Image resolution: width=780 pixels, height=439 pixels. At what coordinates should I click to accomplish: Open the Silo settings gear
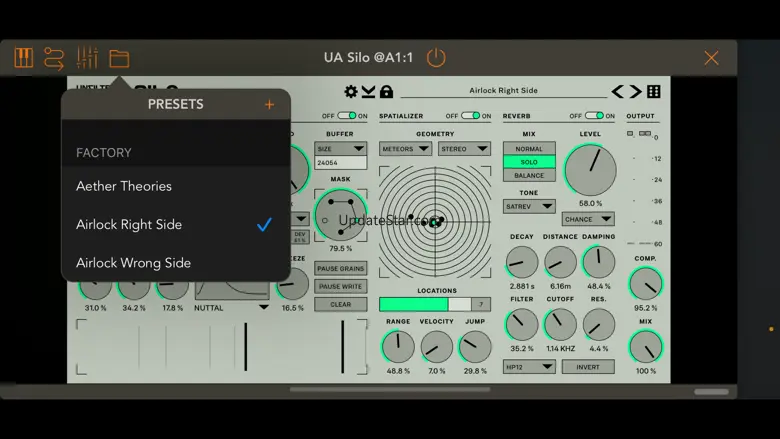[351, 91]
